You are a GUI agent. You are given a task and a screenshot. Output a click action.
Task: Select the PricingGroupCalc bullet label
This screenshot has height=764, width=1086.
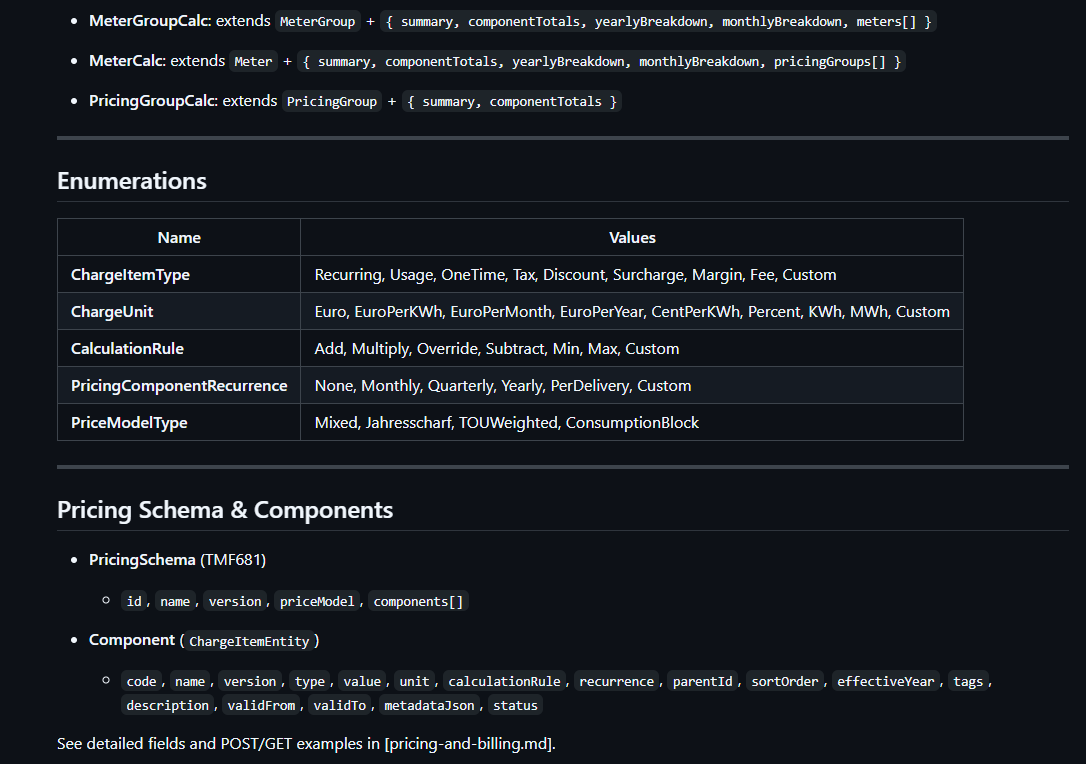(x=153, y=100)
